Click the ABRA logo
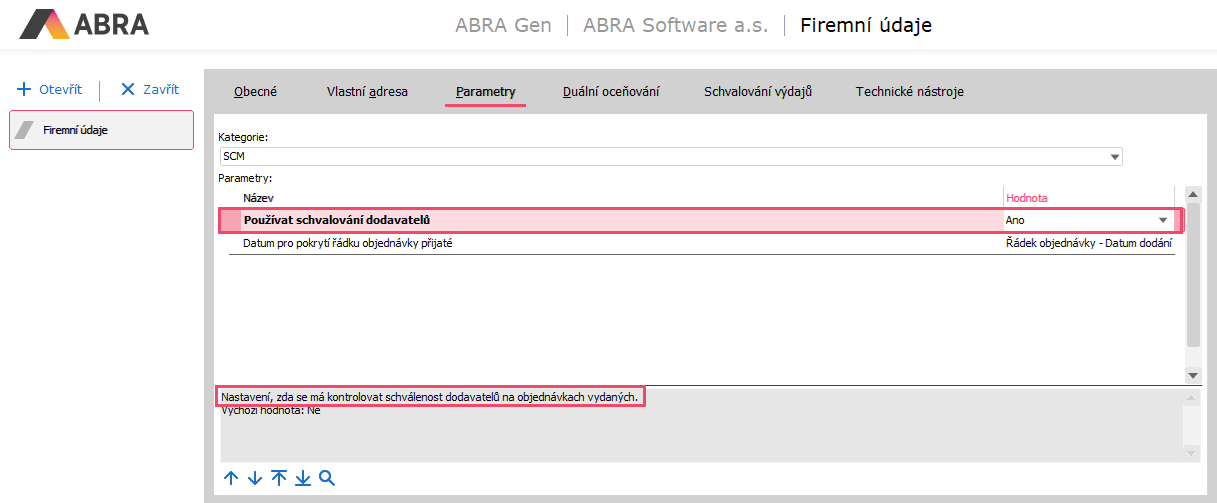 tap(84, 24)
